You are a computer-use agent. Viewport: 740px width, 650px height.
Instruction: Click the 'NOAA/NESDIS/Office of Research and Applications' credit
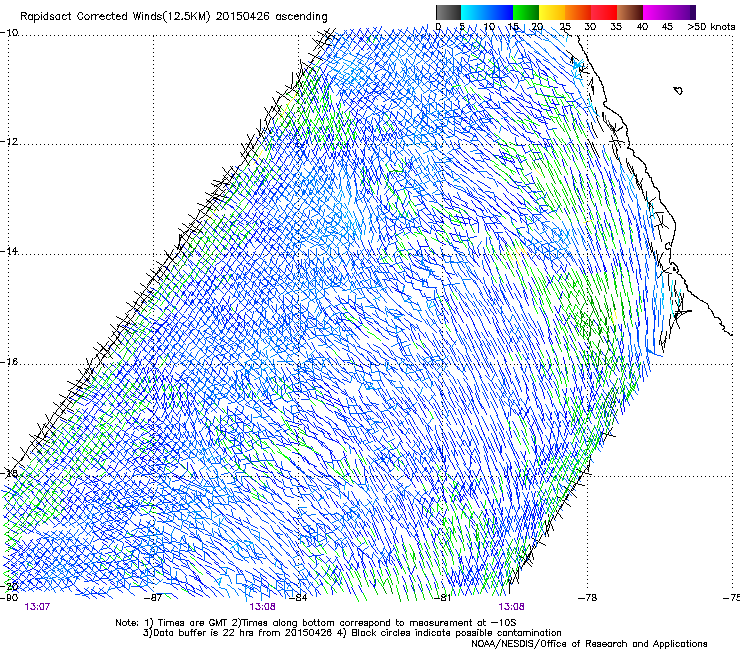coord(589,643)
